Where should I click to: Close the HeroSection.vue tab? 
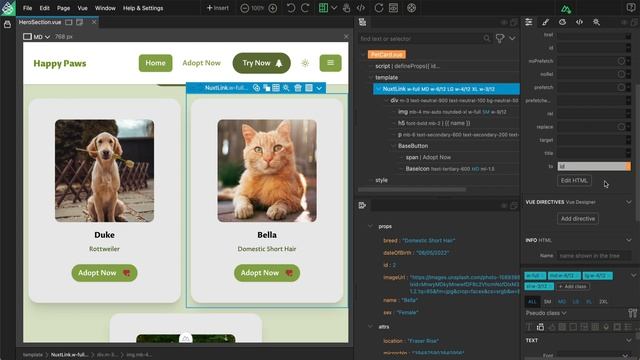[94, 22]
